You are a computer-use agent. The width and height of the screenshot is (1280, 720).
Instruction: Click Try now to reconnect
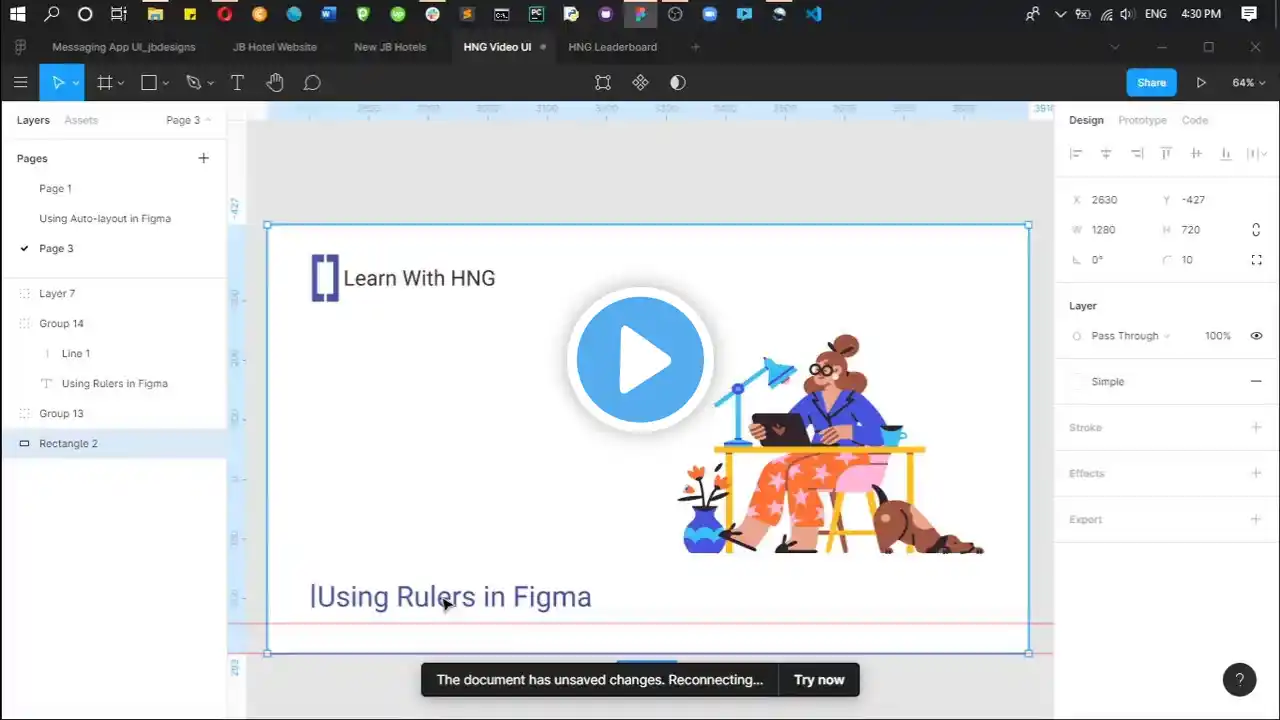819,680
